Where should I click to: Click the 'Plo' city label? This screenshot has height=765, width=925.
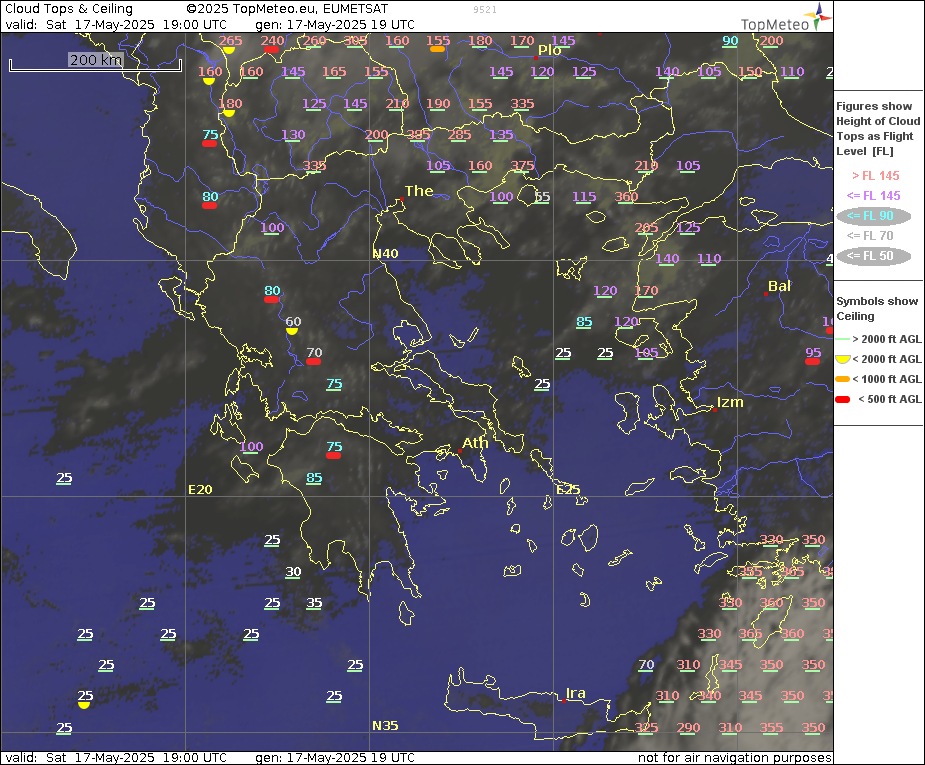(549, 50)
